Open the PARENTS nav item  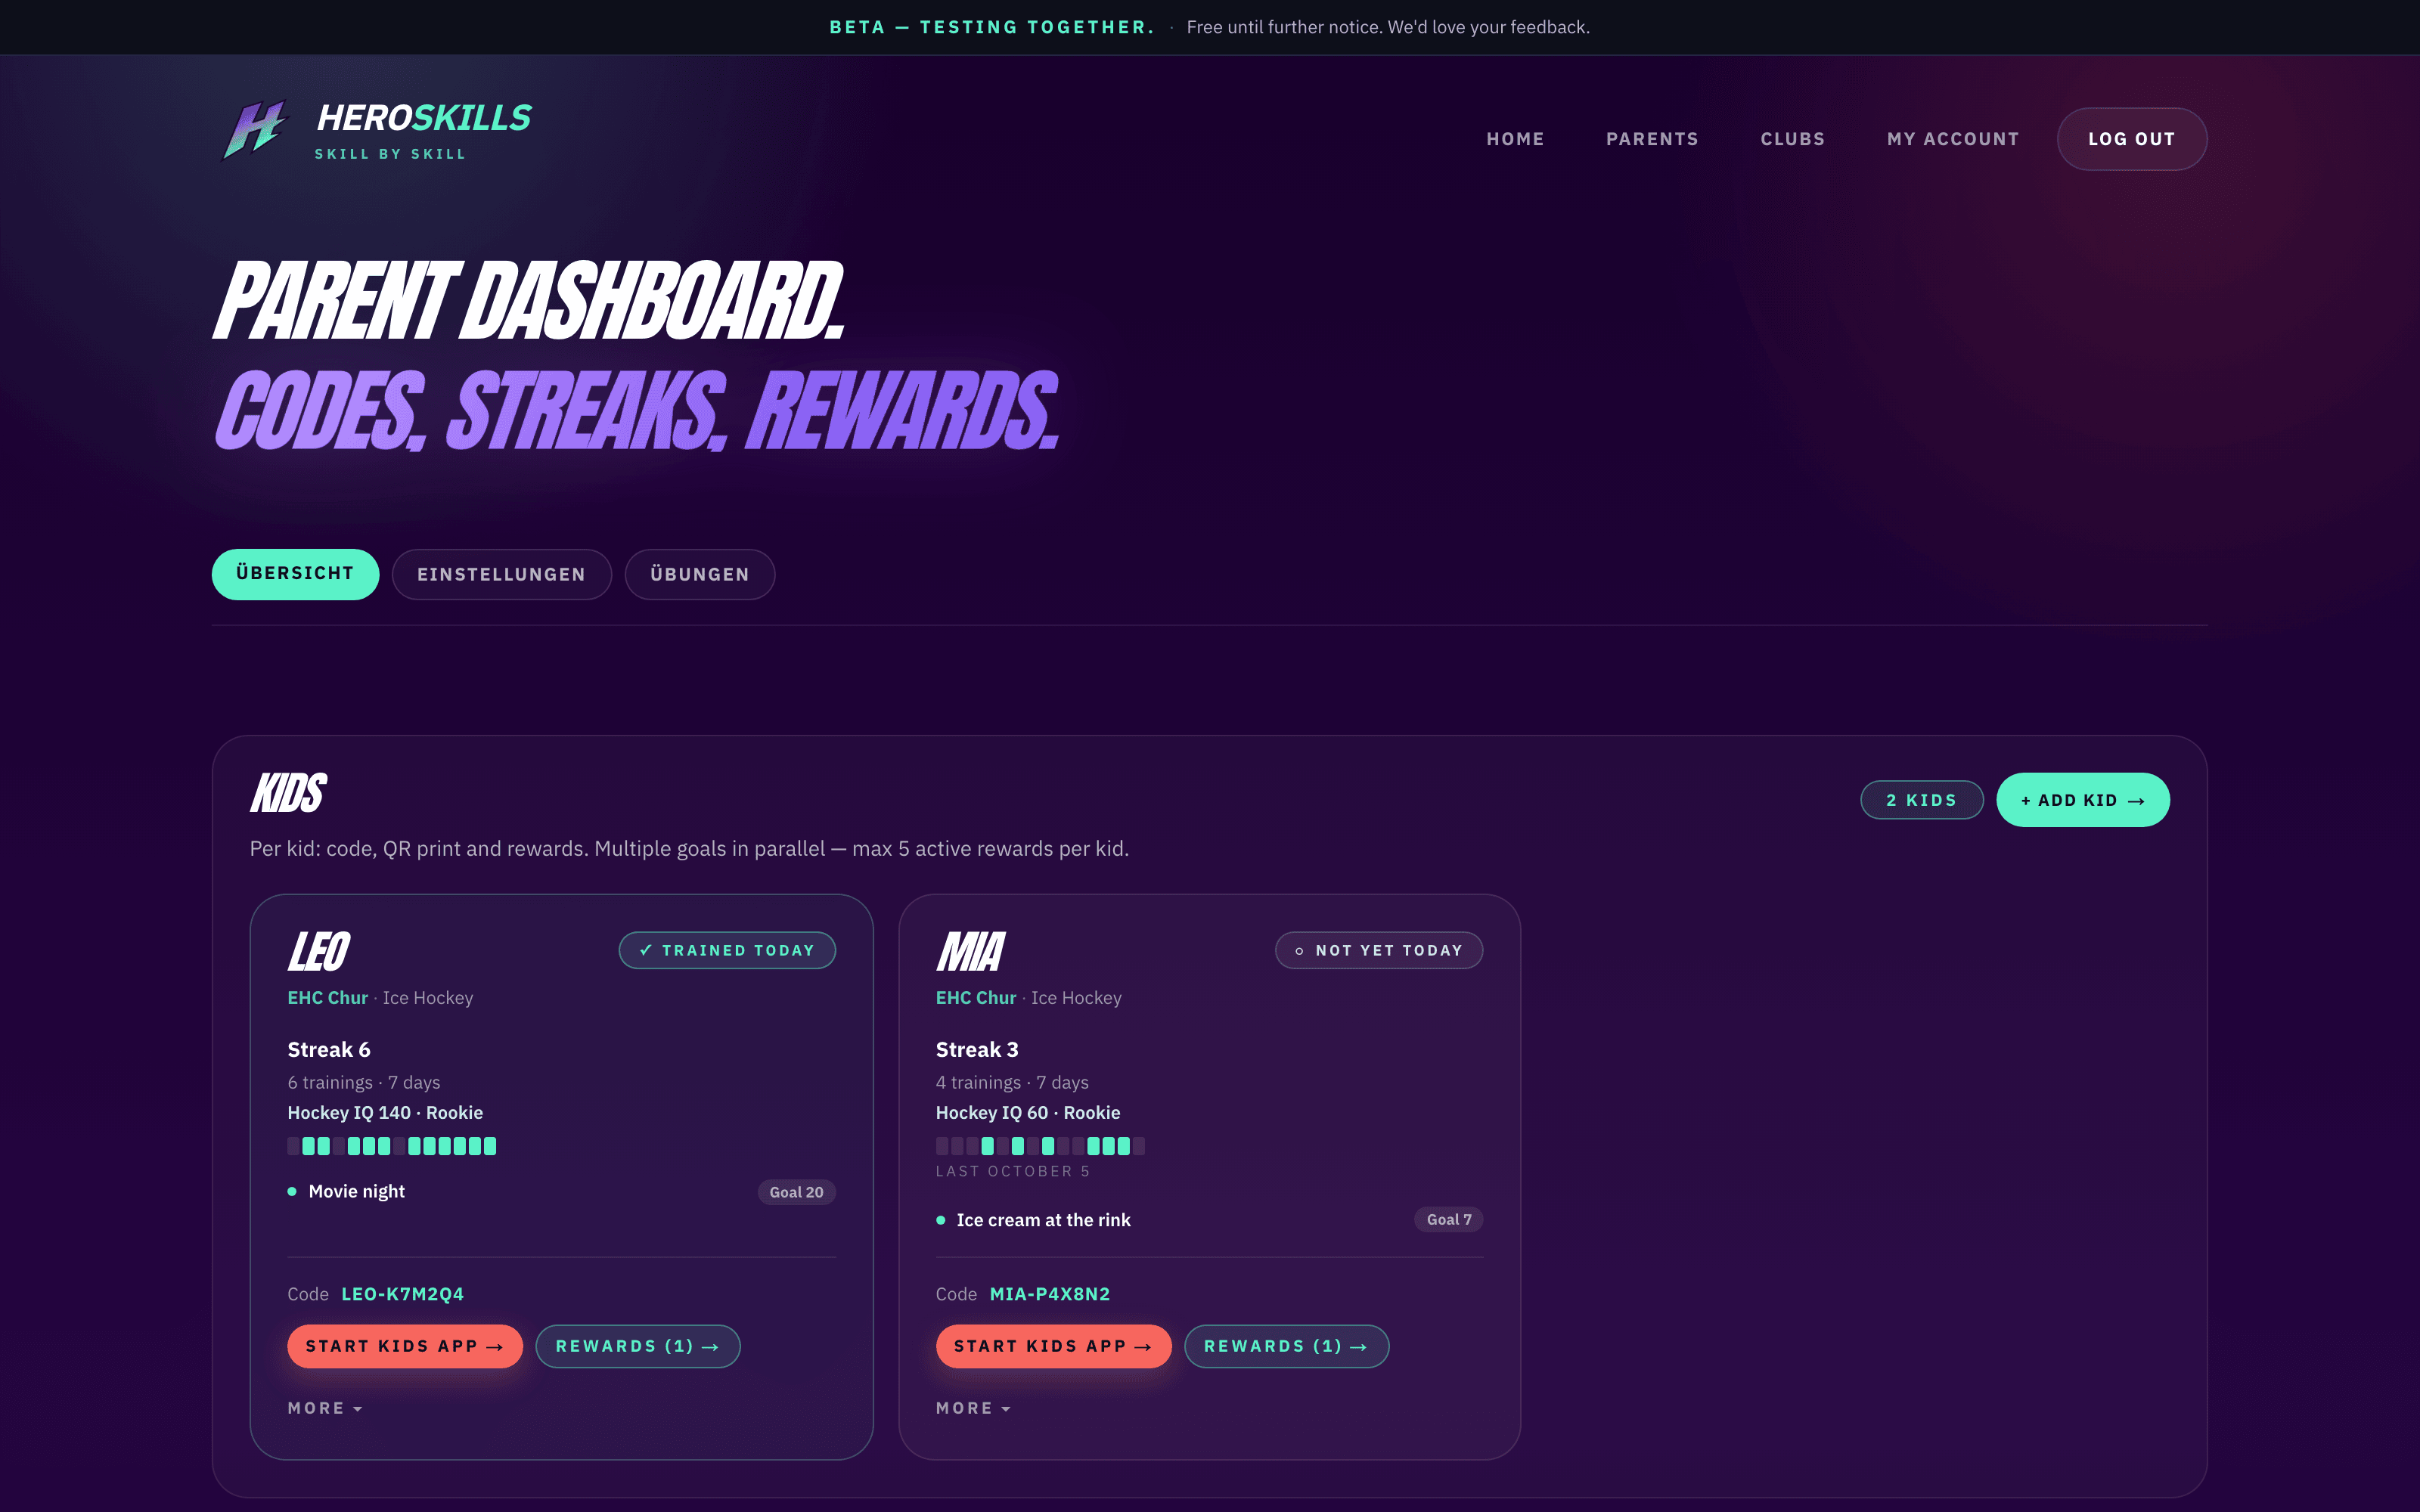[1652, 139]
